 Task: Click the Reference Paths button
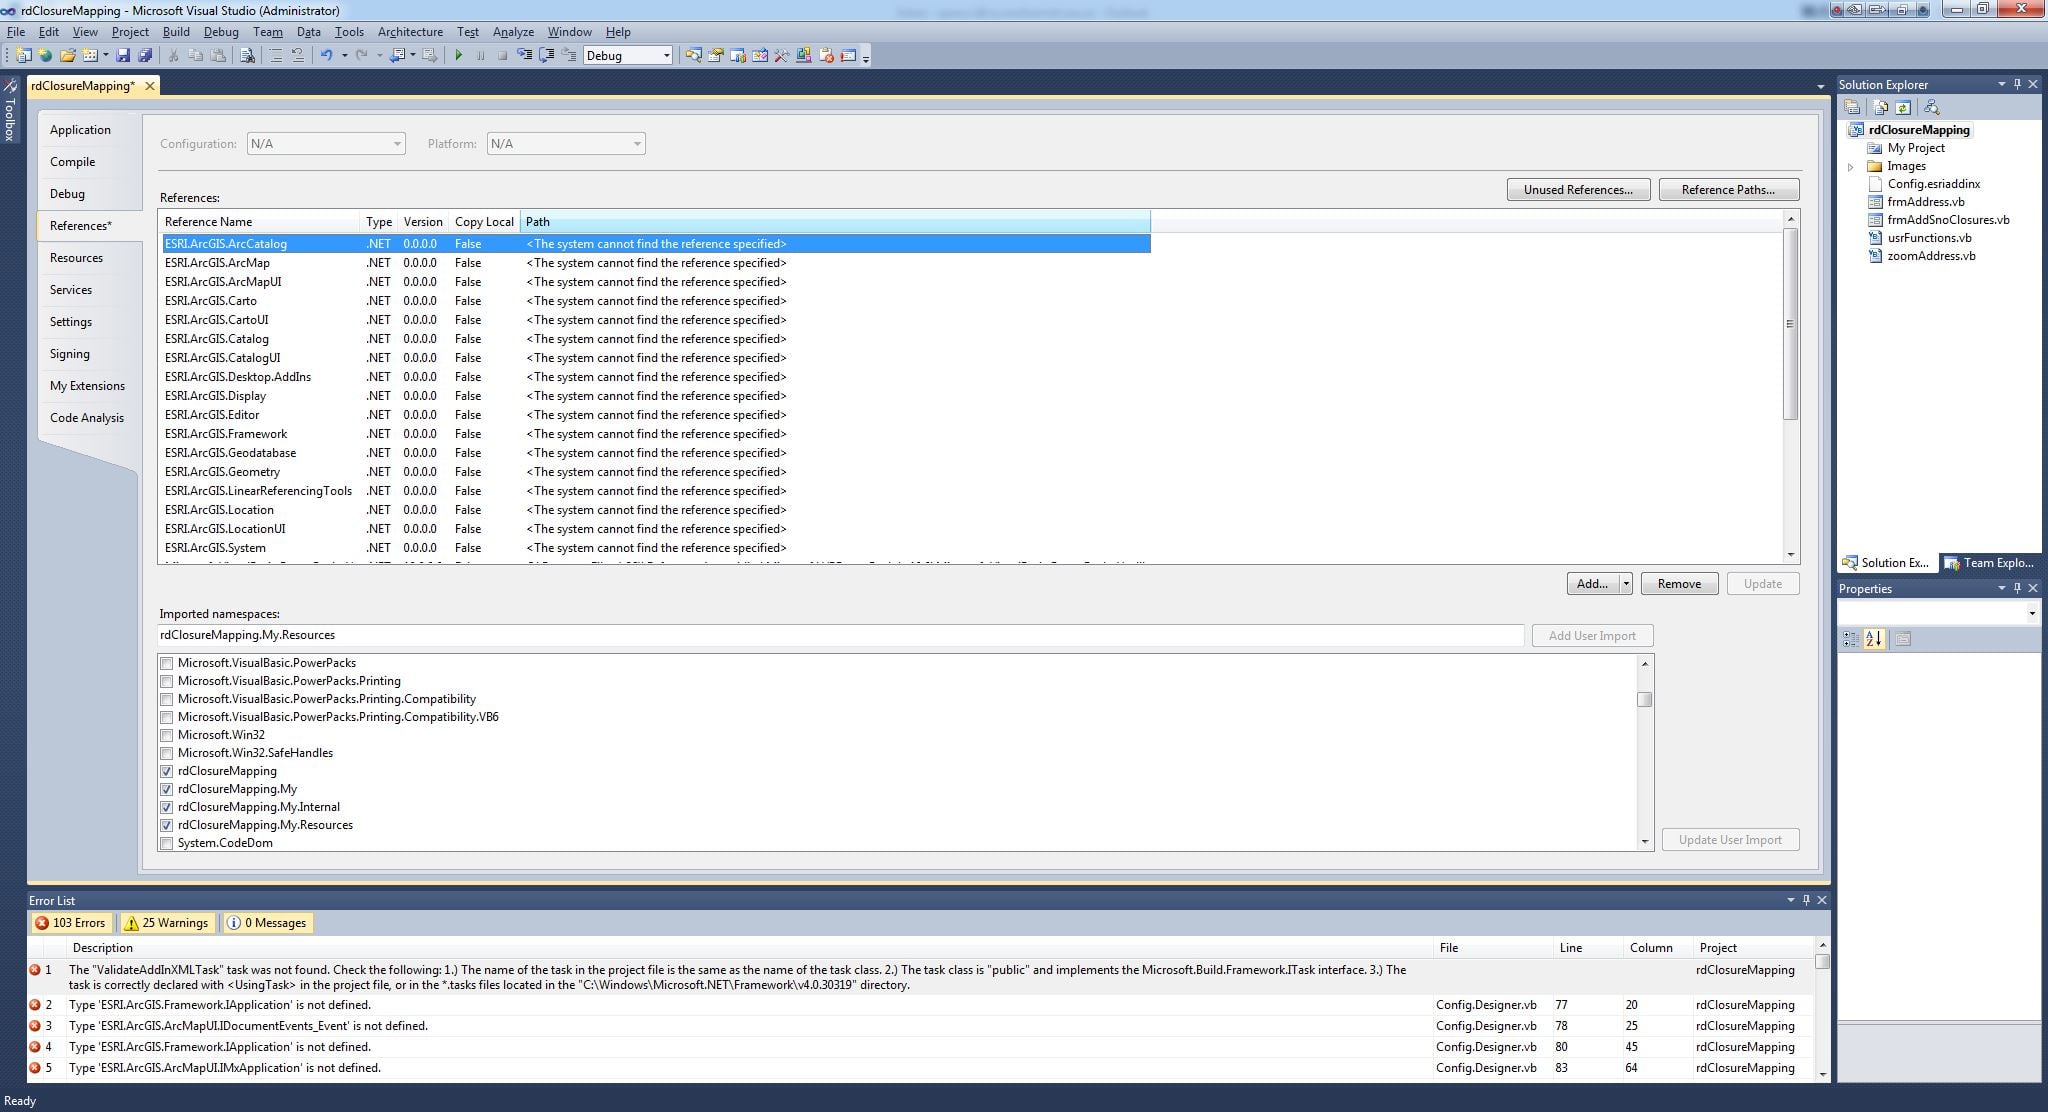tap(1728, 190)
